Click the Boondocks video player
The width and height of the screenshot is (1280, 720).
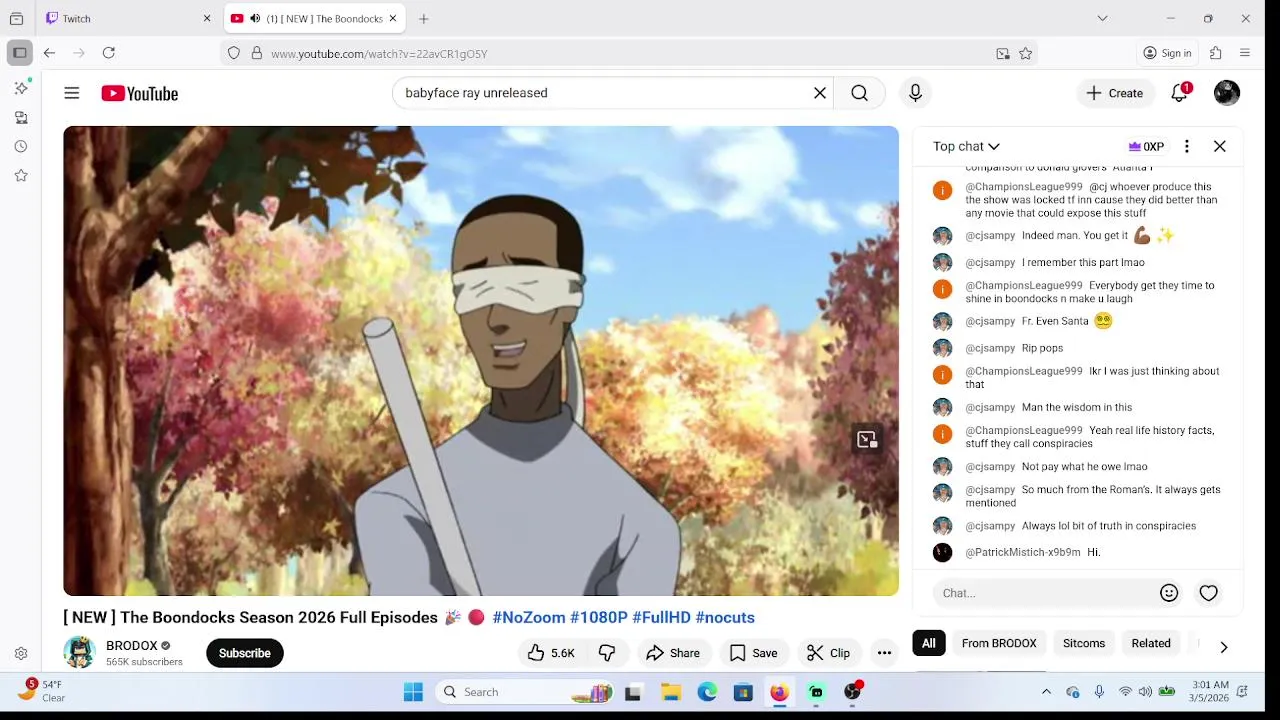[481, 361]
